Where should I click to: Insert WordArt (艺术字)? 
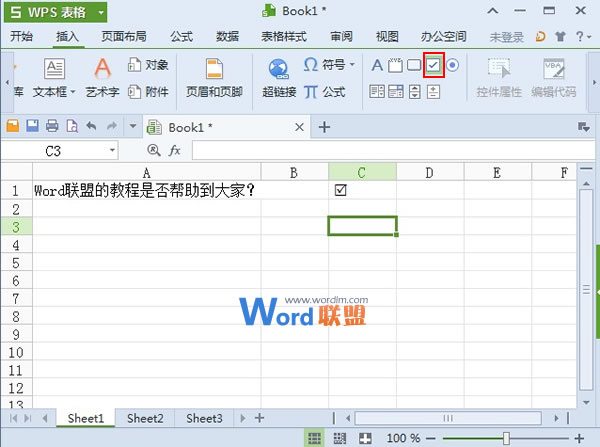102,77
